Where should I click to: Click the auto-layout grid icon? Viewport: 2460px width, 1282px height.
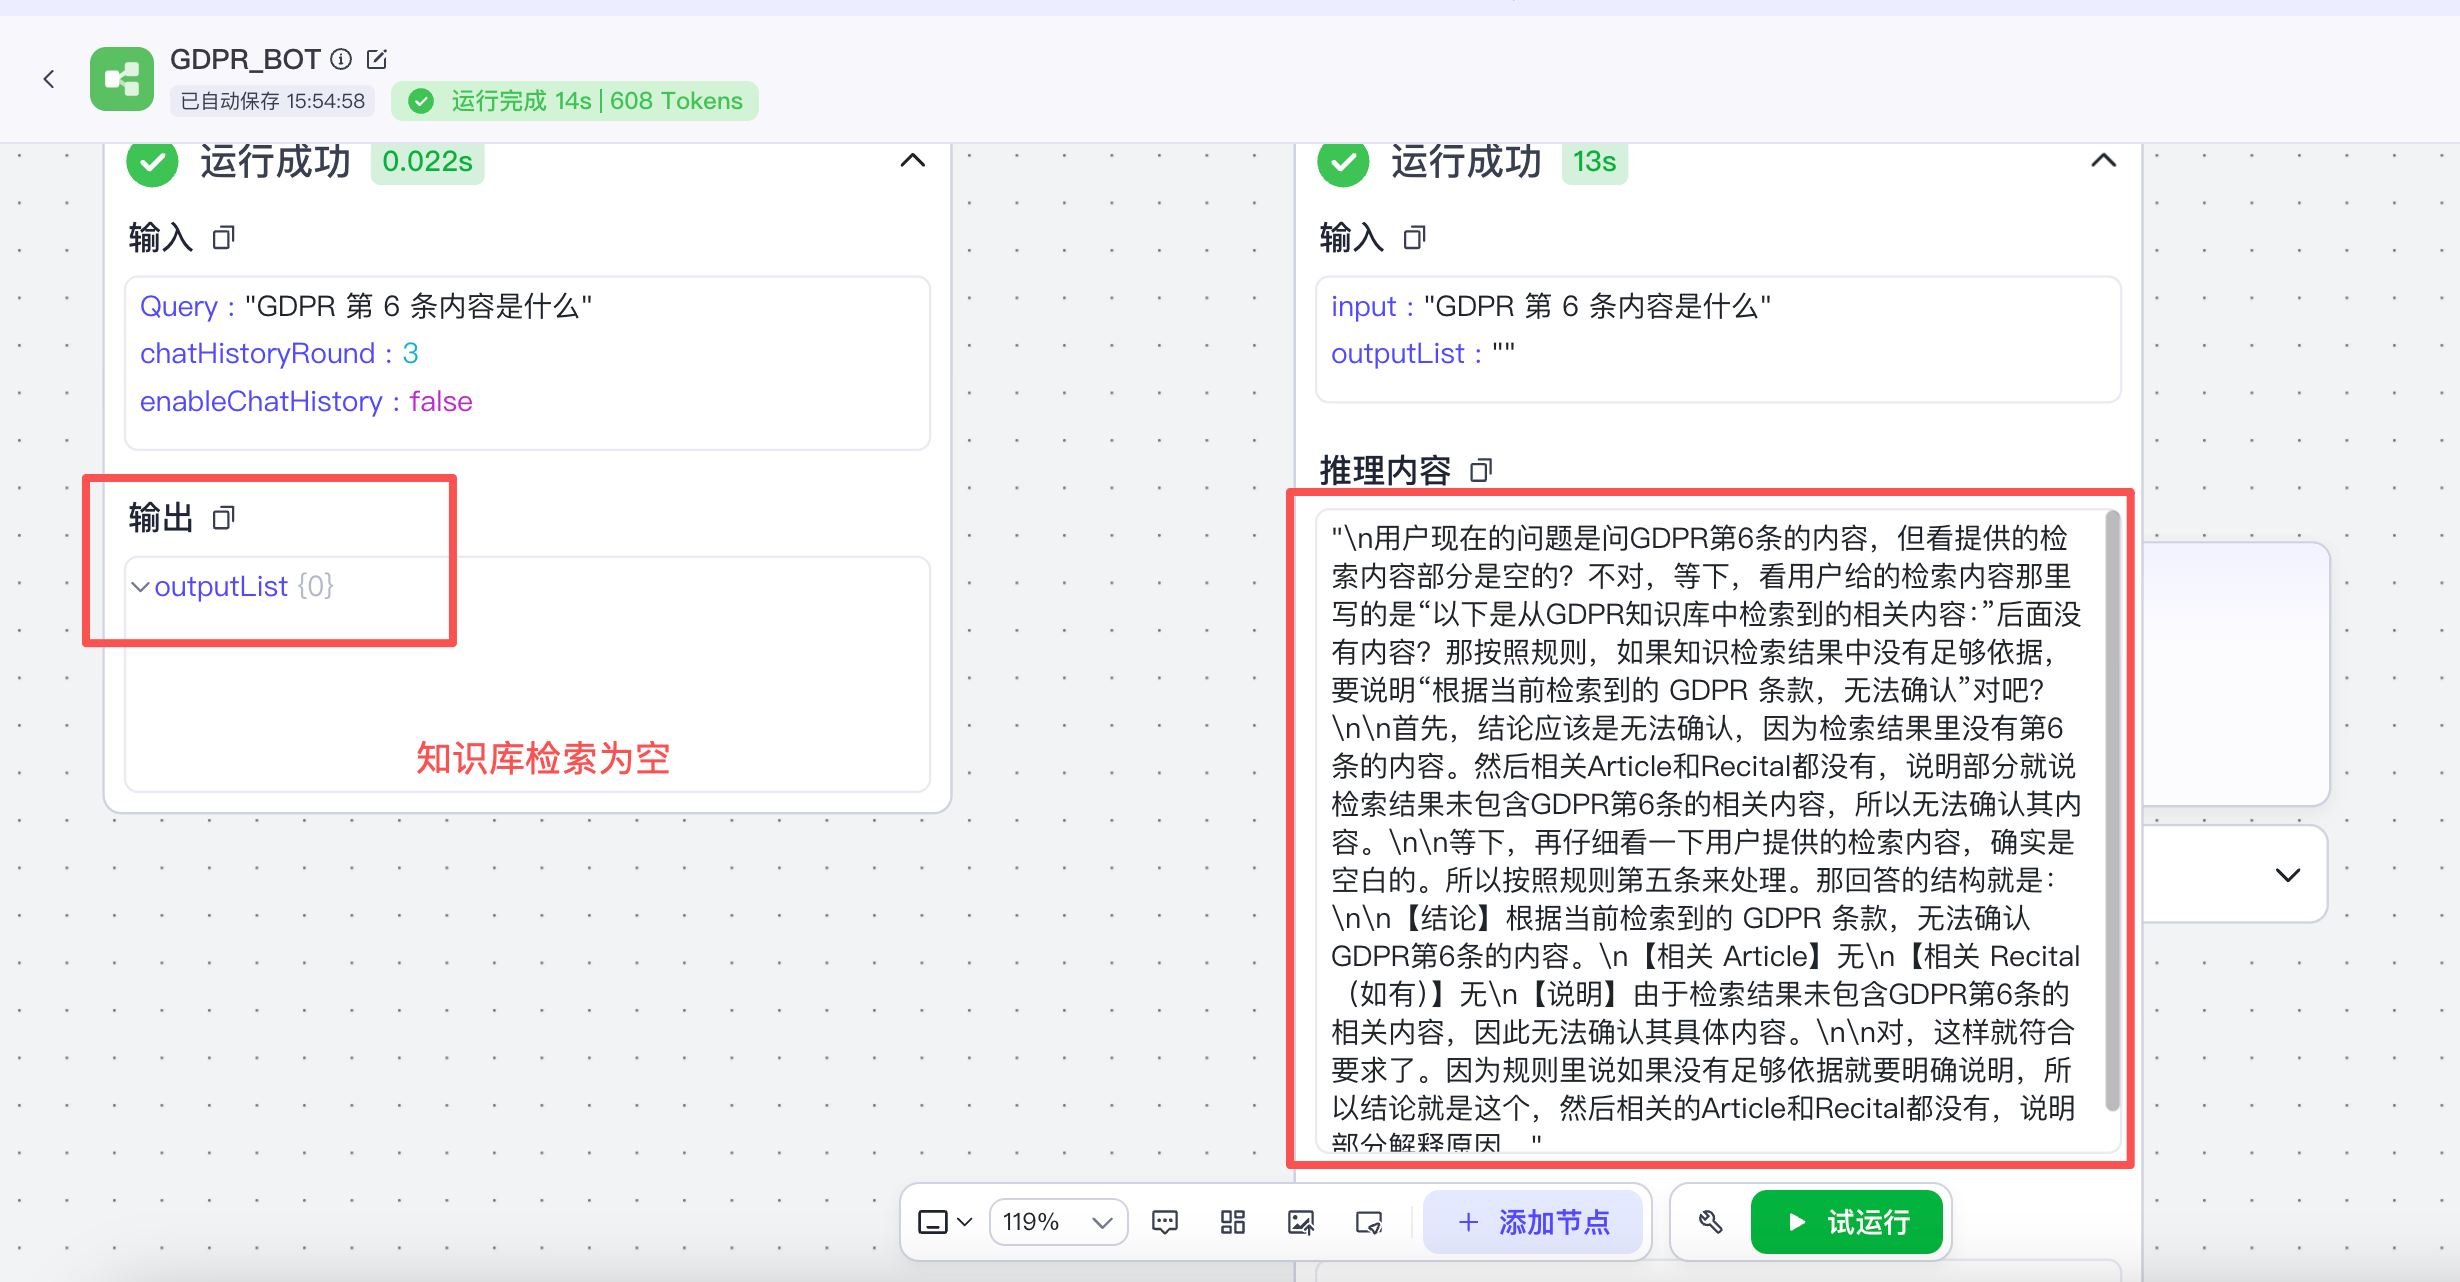(x=1232, y=1222)
